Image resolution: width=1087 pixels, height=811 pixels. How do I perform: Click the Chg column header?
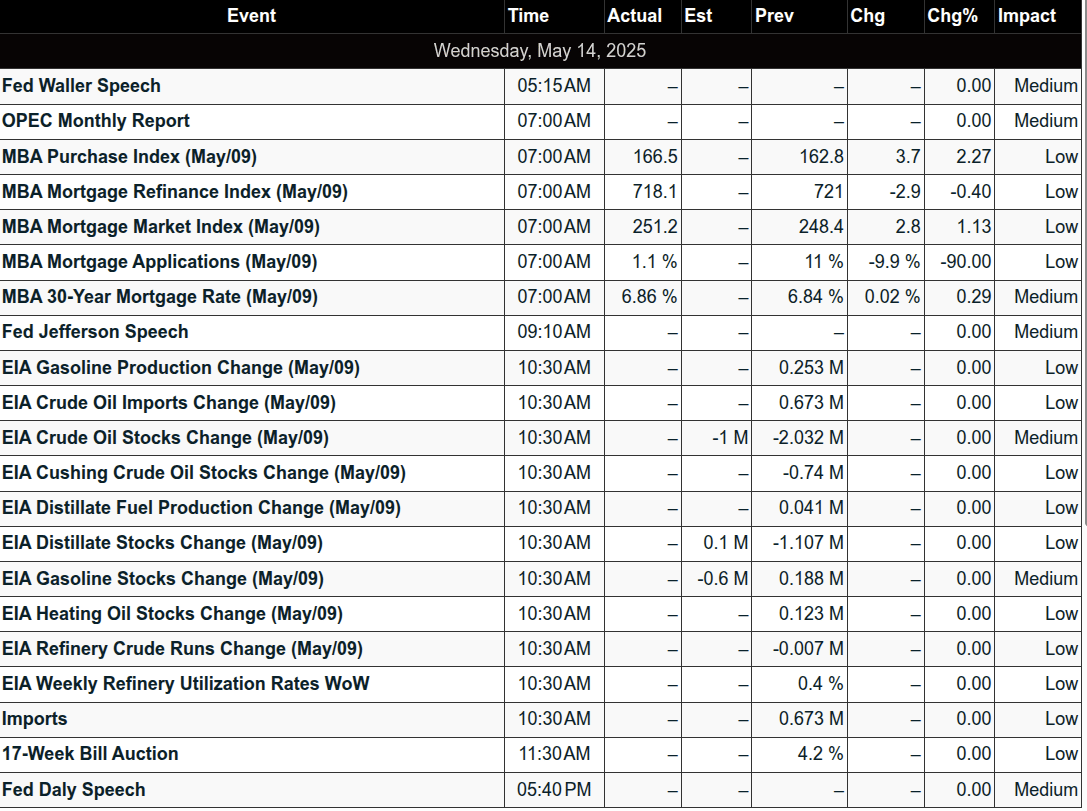pos(867,16)
